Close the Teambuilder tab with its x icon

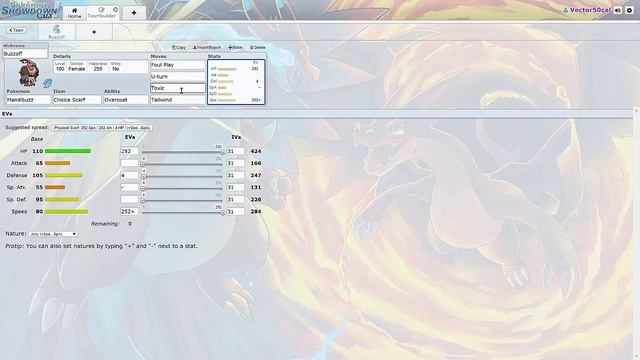coord(116,10)
